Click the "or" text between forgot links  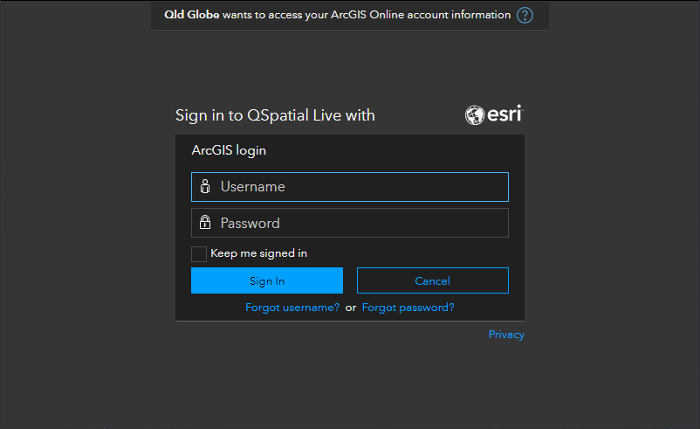coord(351,308)
